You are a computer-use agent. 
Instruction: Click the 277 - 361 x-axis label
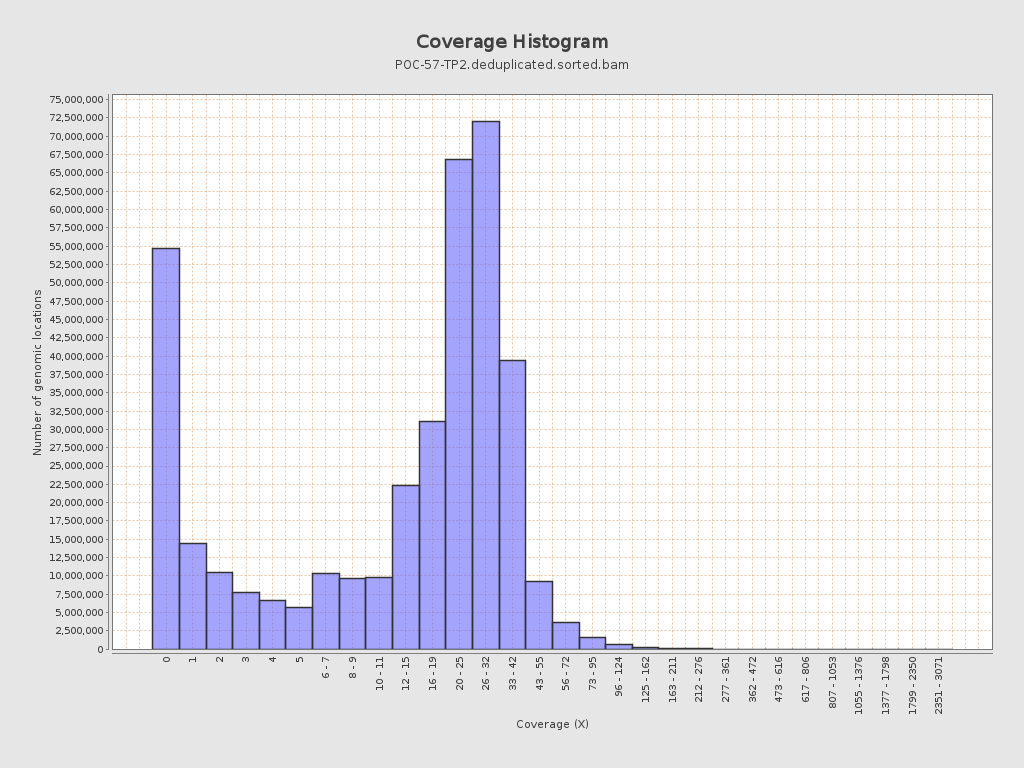(x=726, y=679)
